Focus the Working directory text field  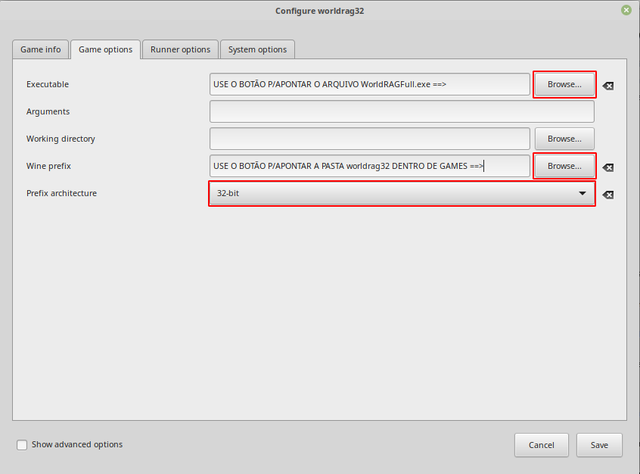[370, 139]
